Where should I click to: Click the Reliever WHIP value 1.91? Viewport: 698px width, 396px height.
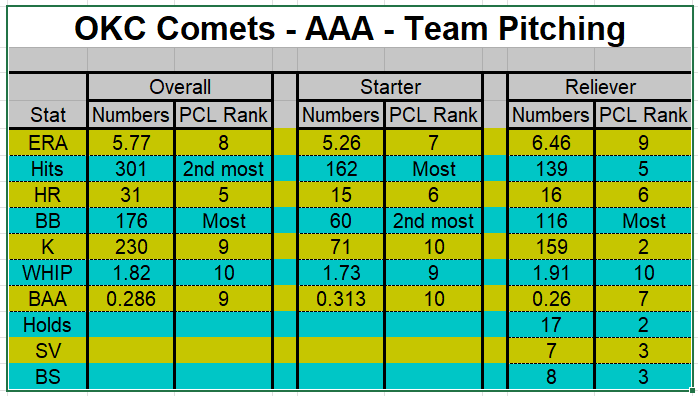pyautogui.click(x=551, y=273)
